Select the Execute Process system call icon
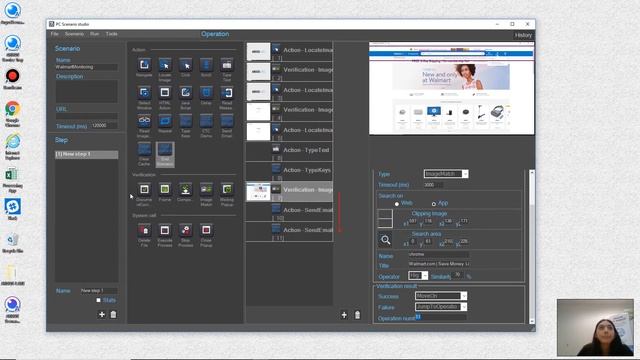 (x=165, y=230)
